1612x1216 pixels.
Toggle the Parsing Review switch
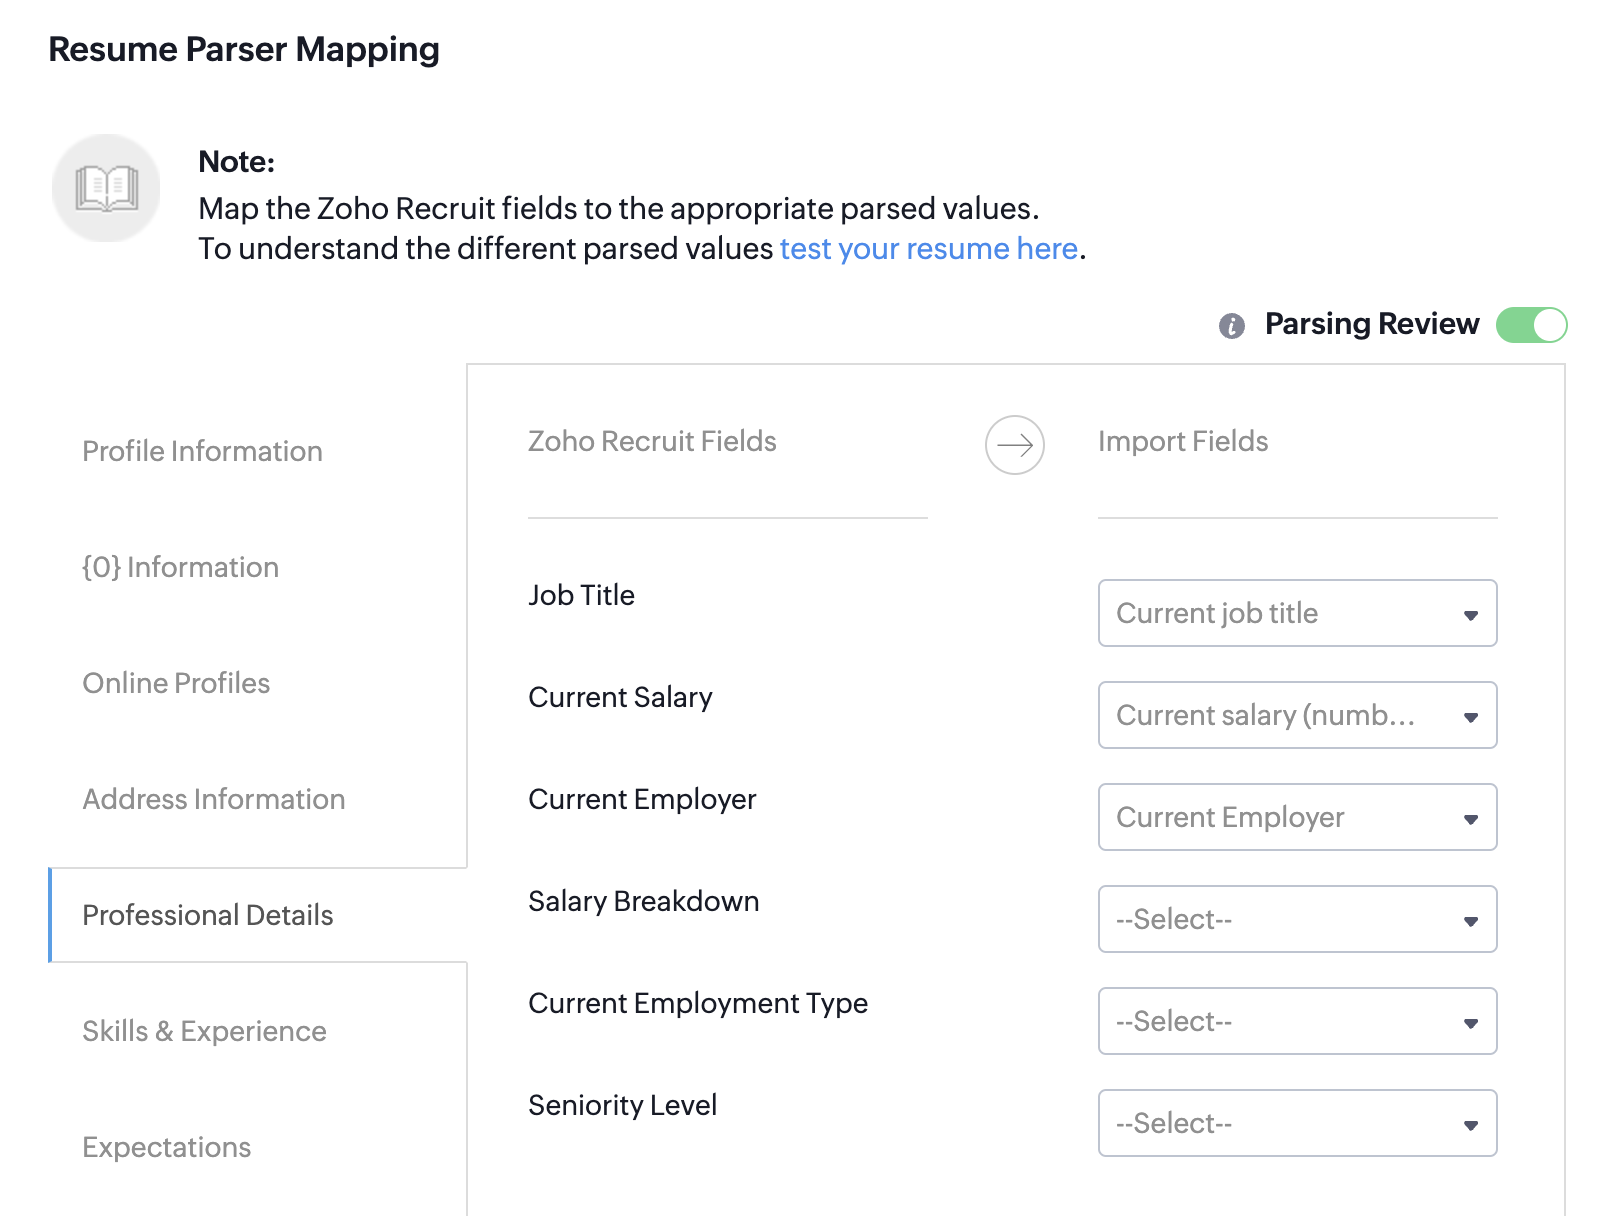tap(1530, 325)
